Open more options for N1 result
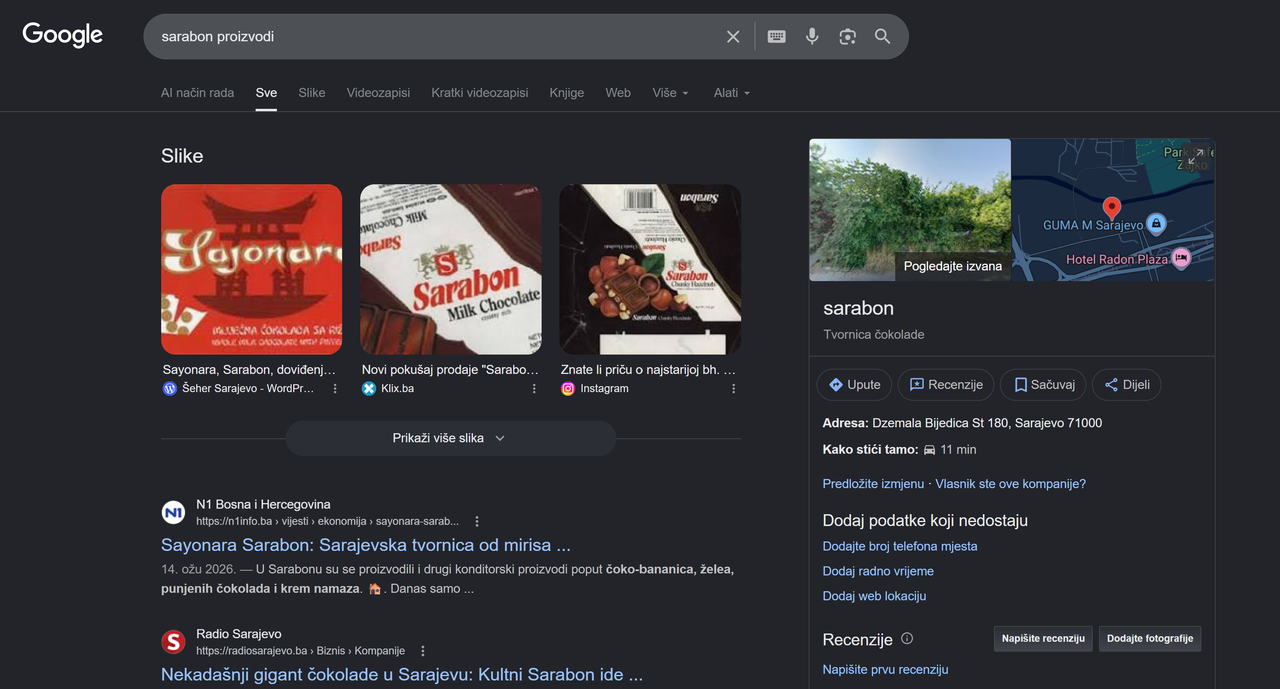The image size is (1280, 689). tap(477, 522)
